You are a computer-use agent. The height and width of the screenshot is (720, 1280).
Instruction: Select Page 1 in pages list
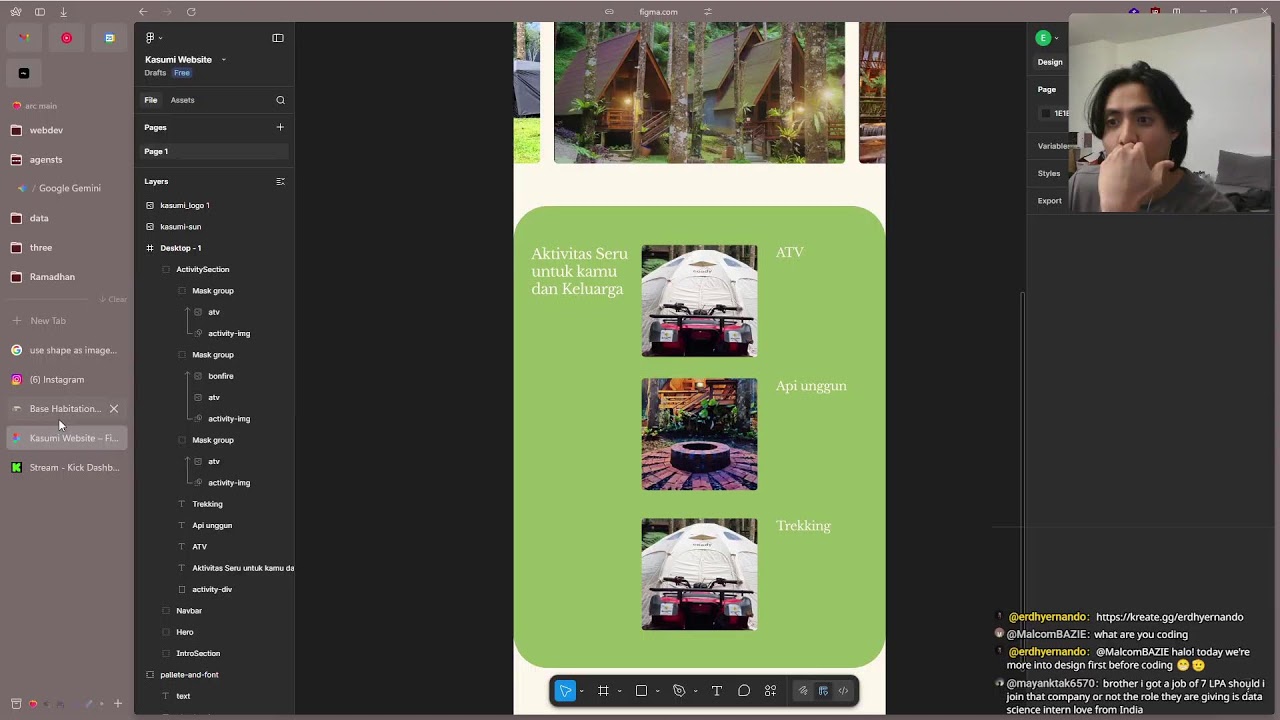[215, 151]
